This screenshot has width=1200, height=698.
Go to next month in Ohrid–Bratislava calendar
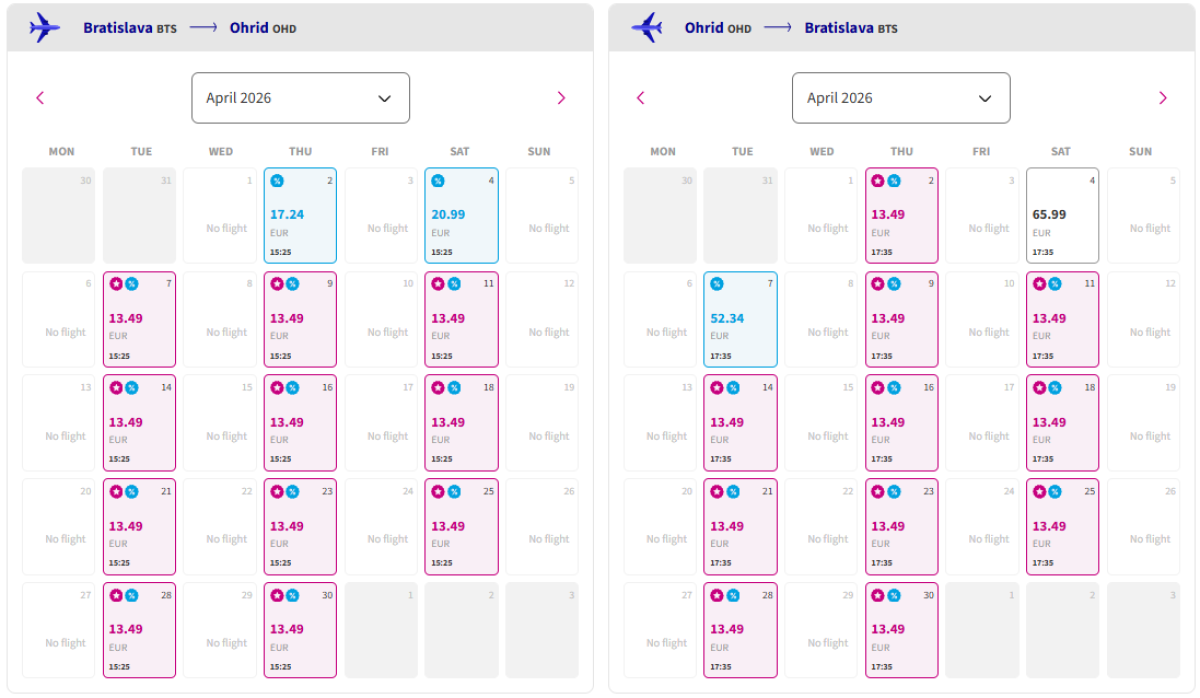click(1162, 98)
